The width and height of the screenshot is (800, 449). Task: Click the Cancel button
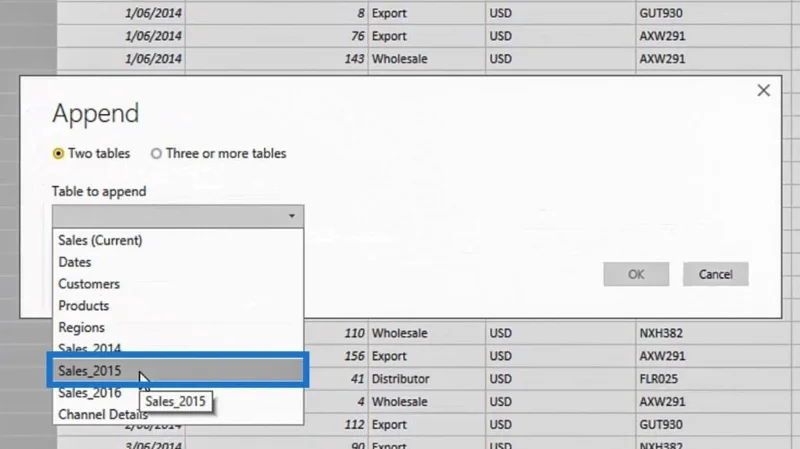tap(715, 275)
